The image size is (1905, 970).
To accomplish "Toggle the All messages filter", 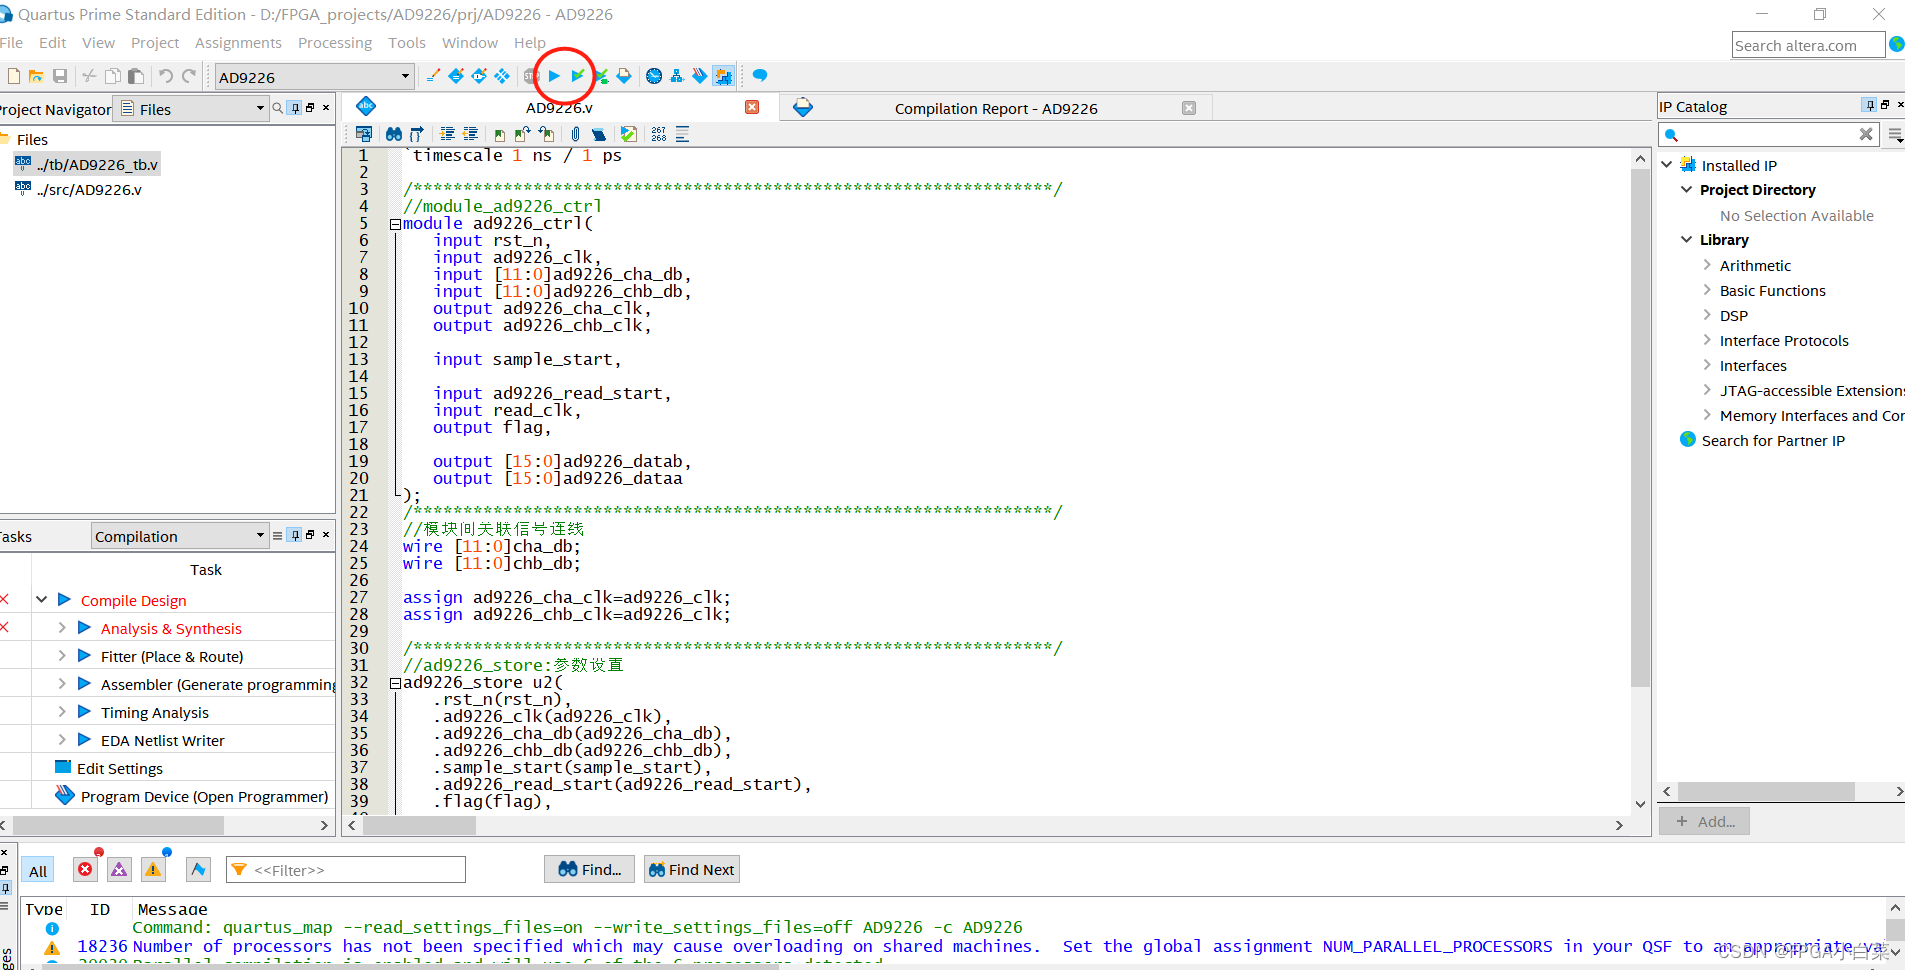I will [x=38, y=870].
